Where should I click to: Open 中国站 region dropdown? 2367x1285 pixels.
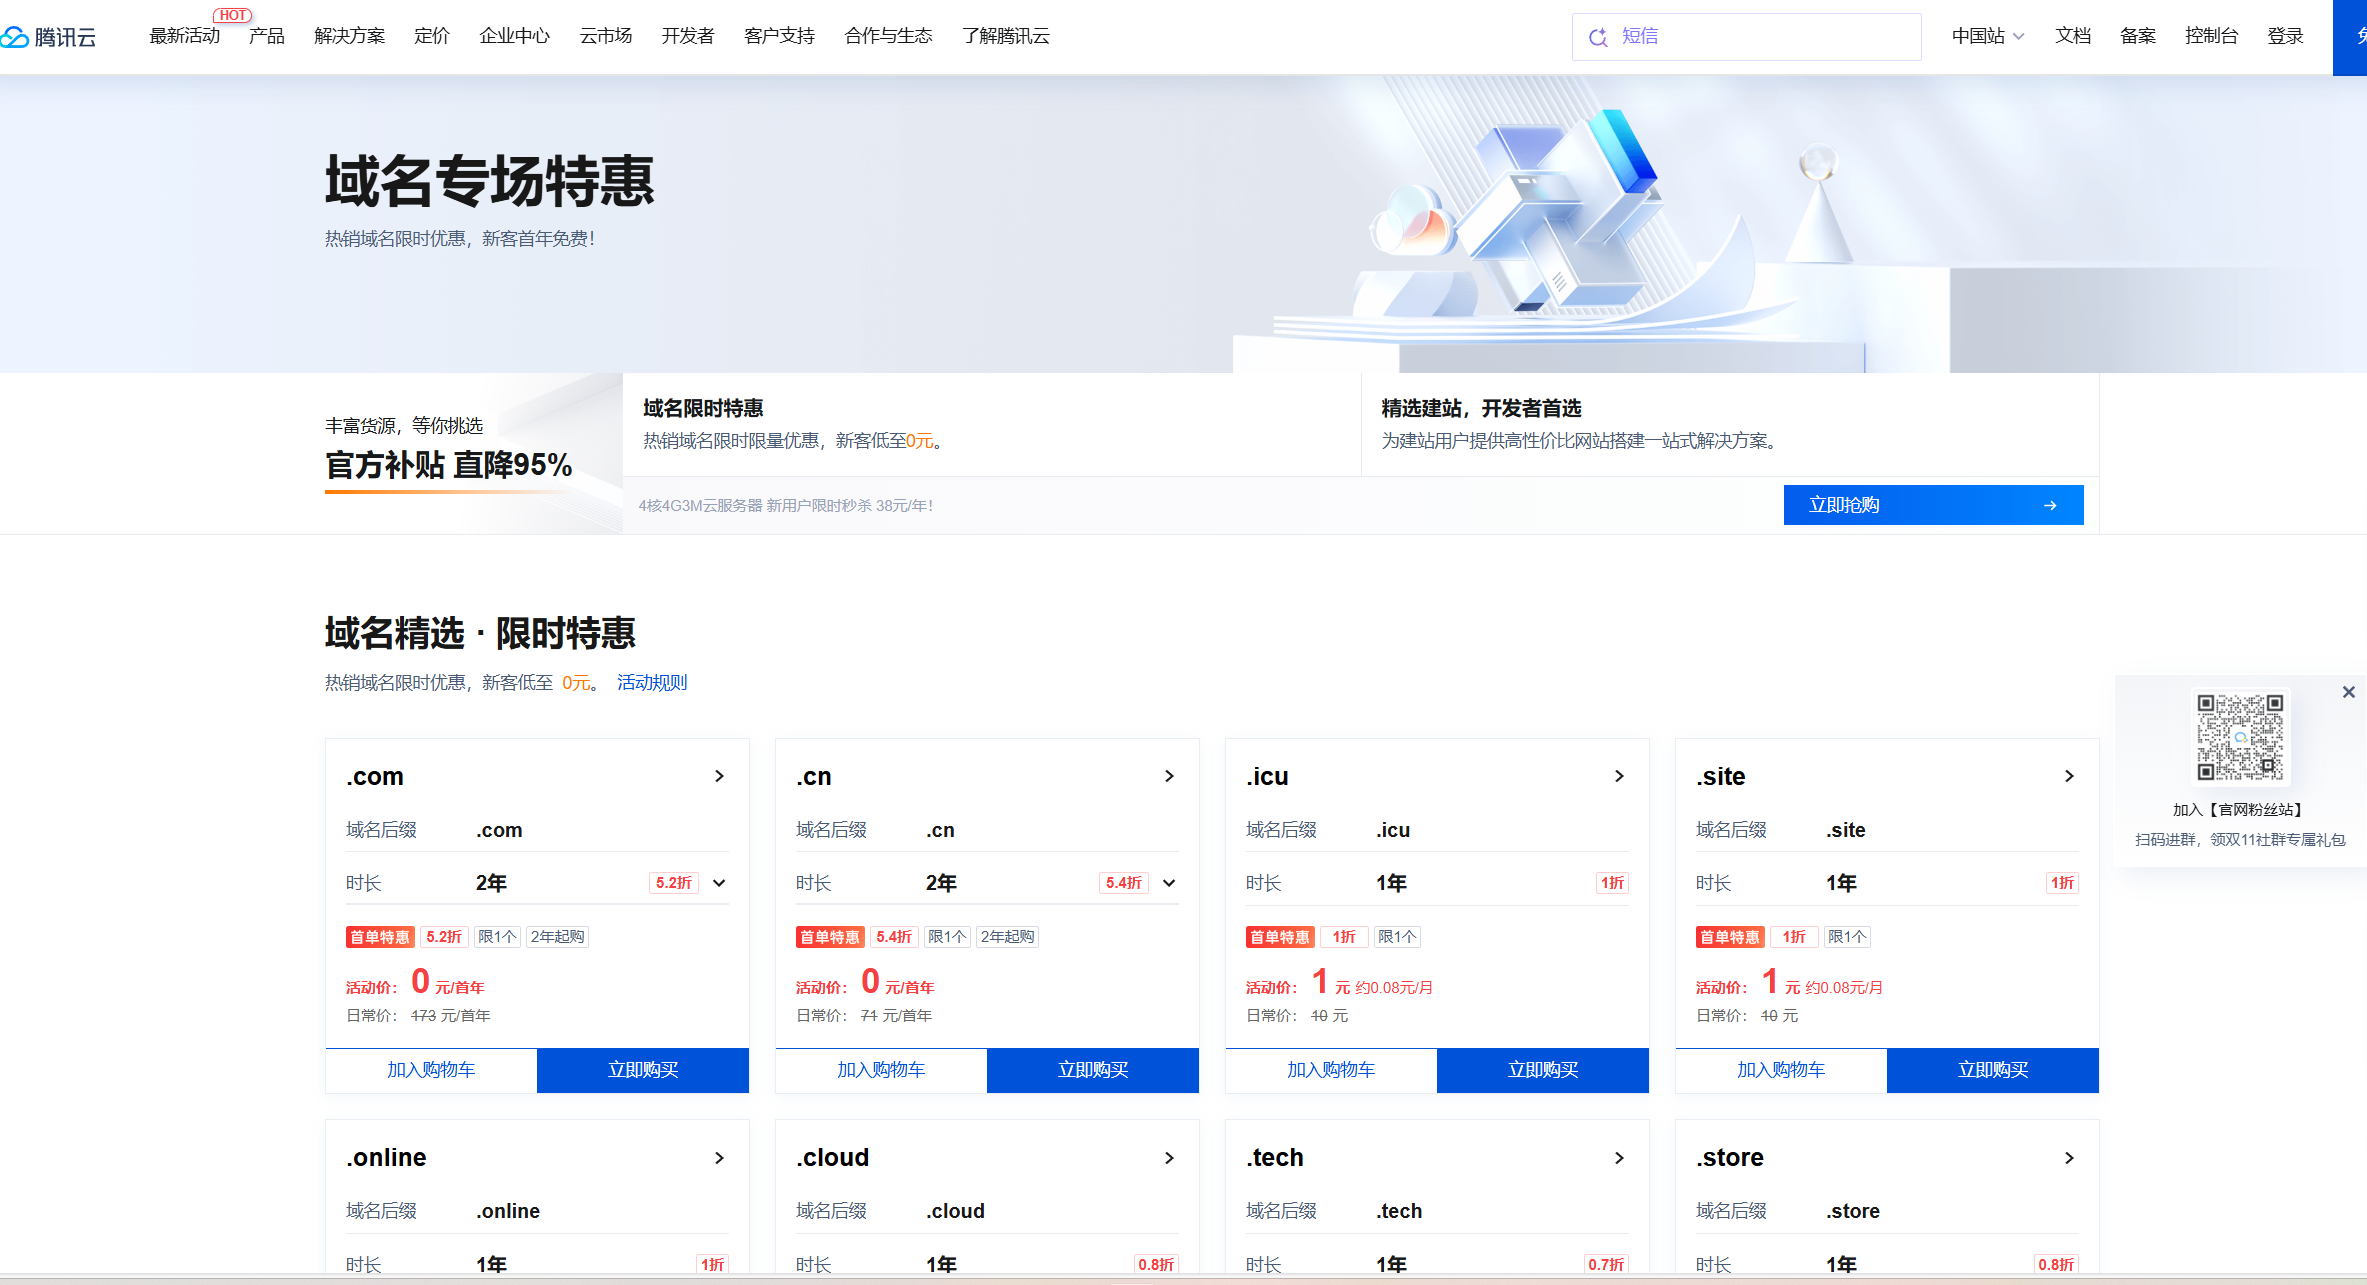[x=1987, y=36]
